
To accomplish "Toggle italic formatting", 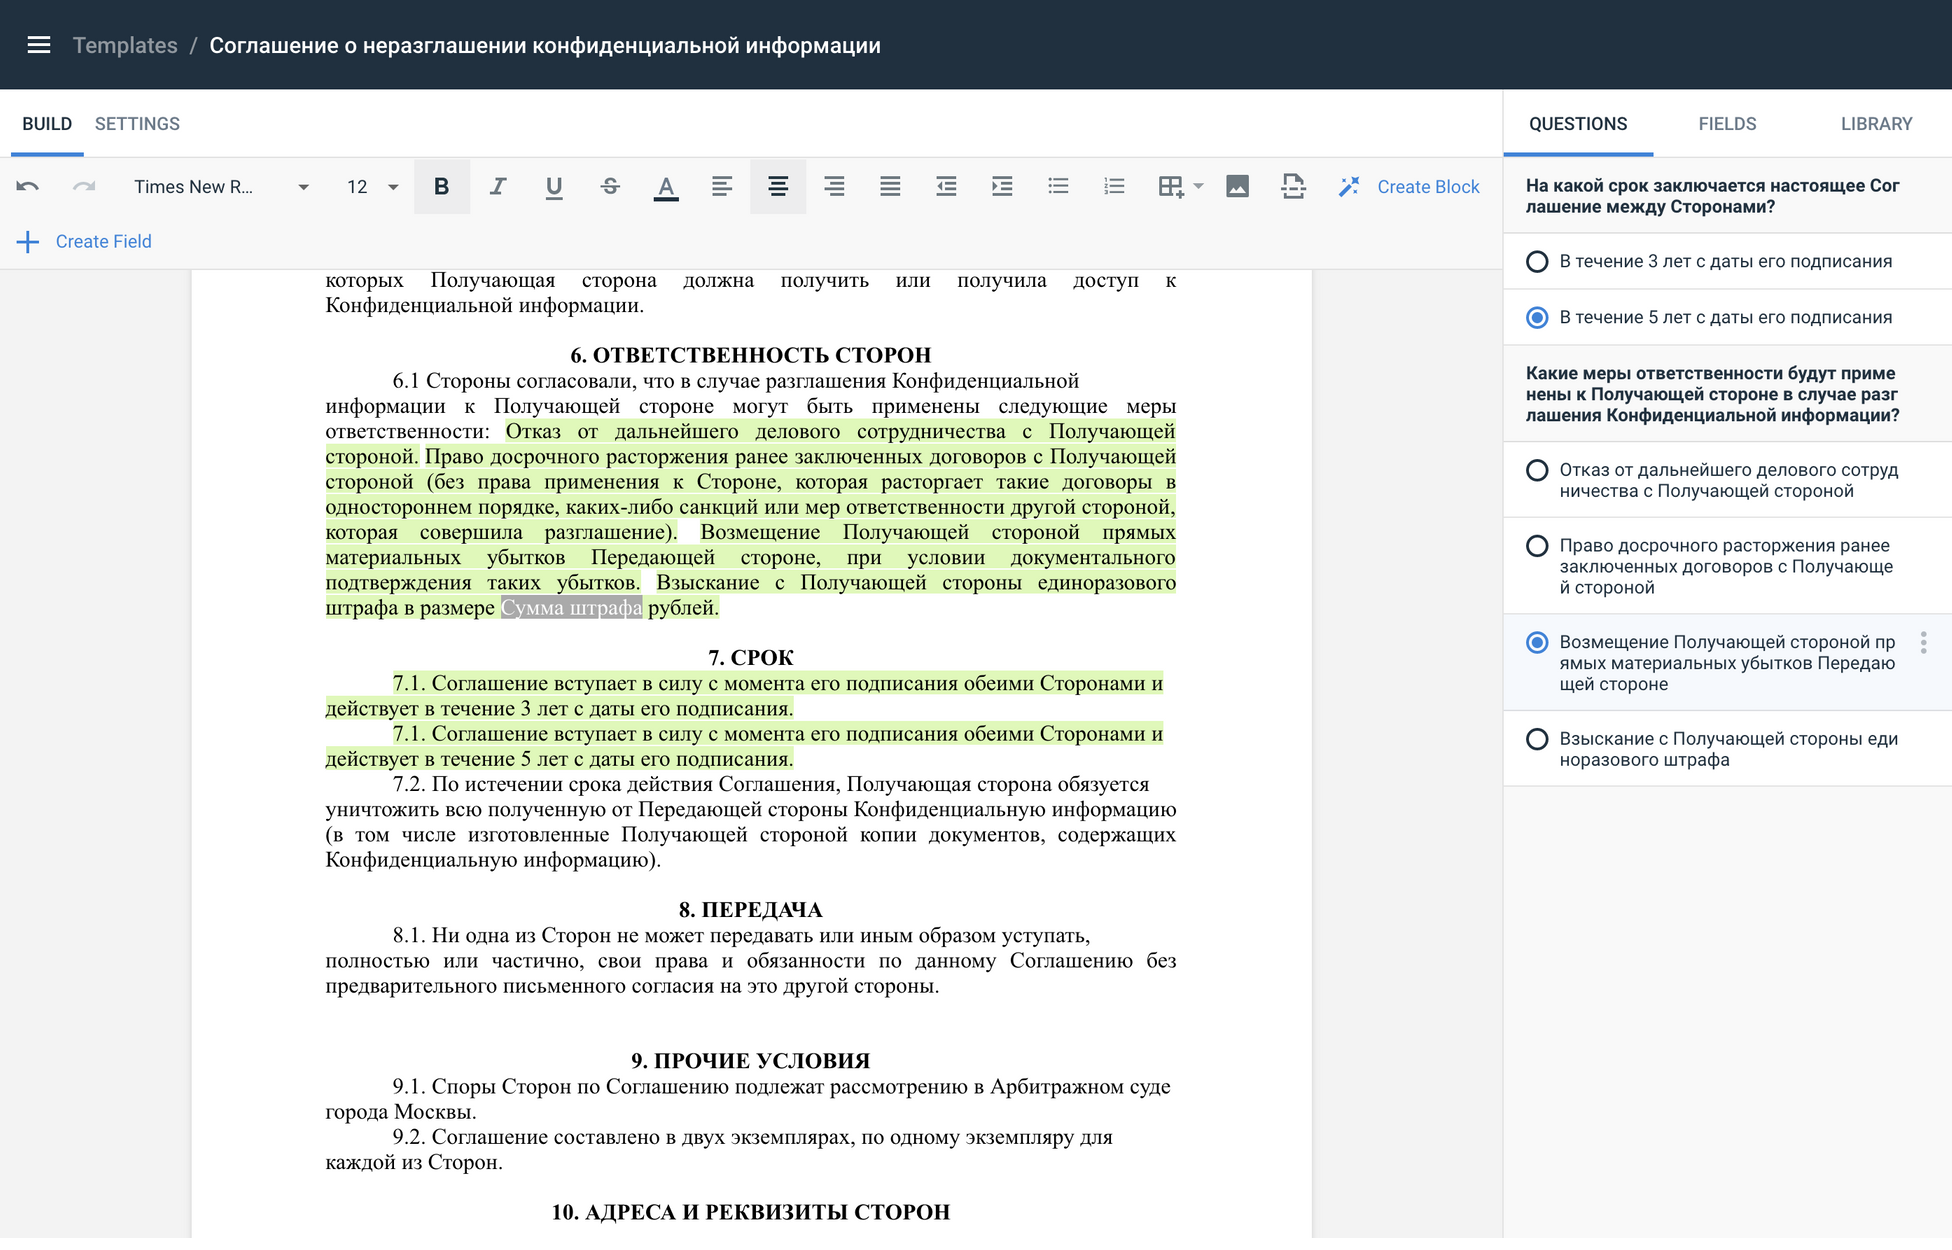I will [x=497, y=187].
